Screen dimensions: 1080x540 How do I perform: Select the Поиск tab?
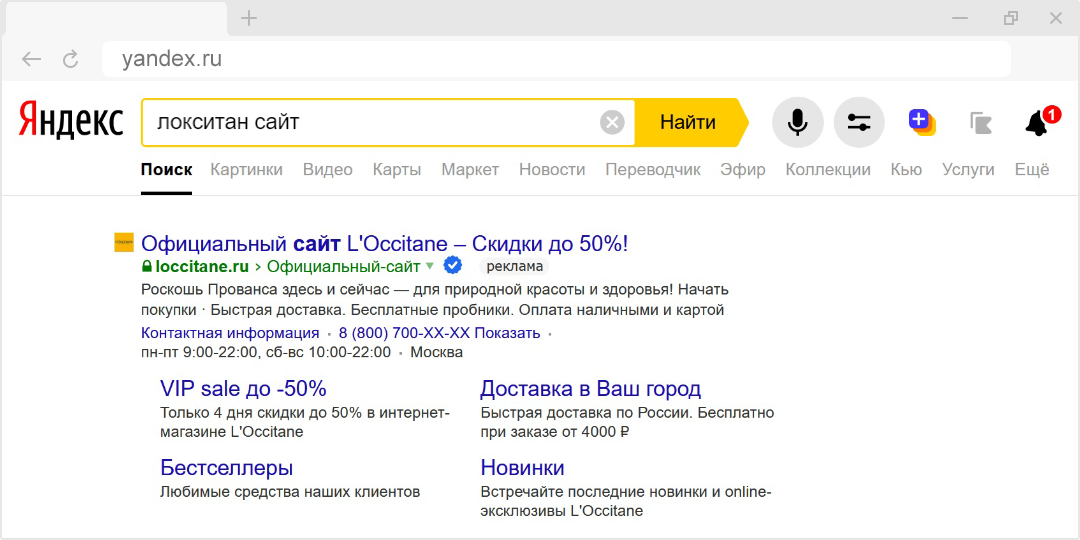click(x=167, y=169)
